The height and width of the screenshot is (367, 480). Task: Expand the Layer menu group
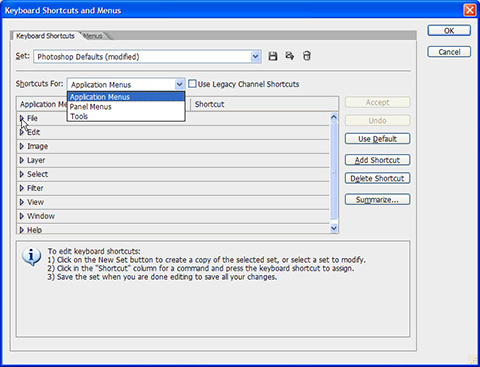point(22,160)
